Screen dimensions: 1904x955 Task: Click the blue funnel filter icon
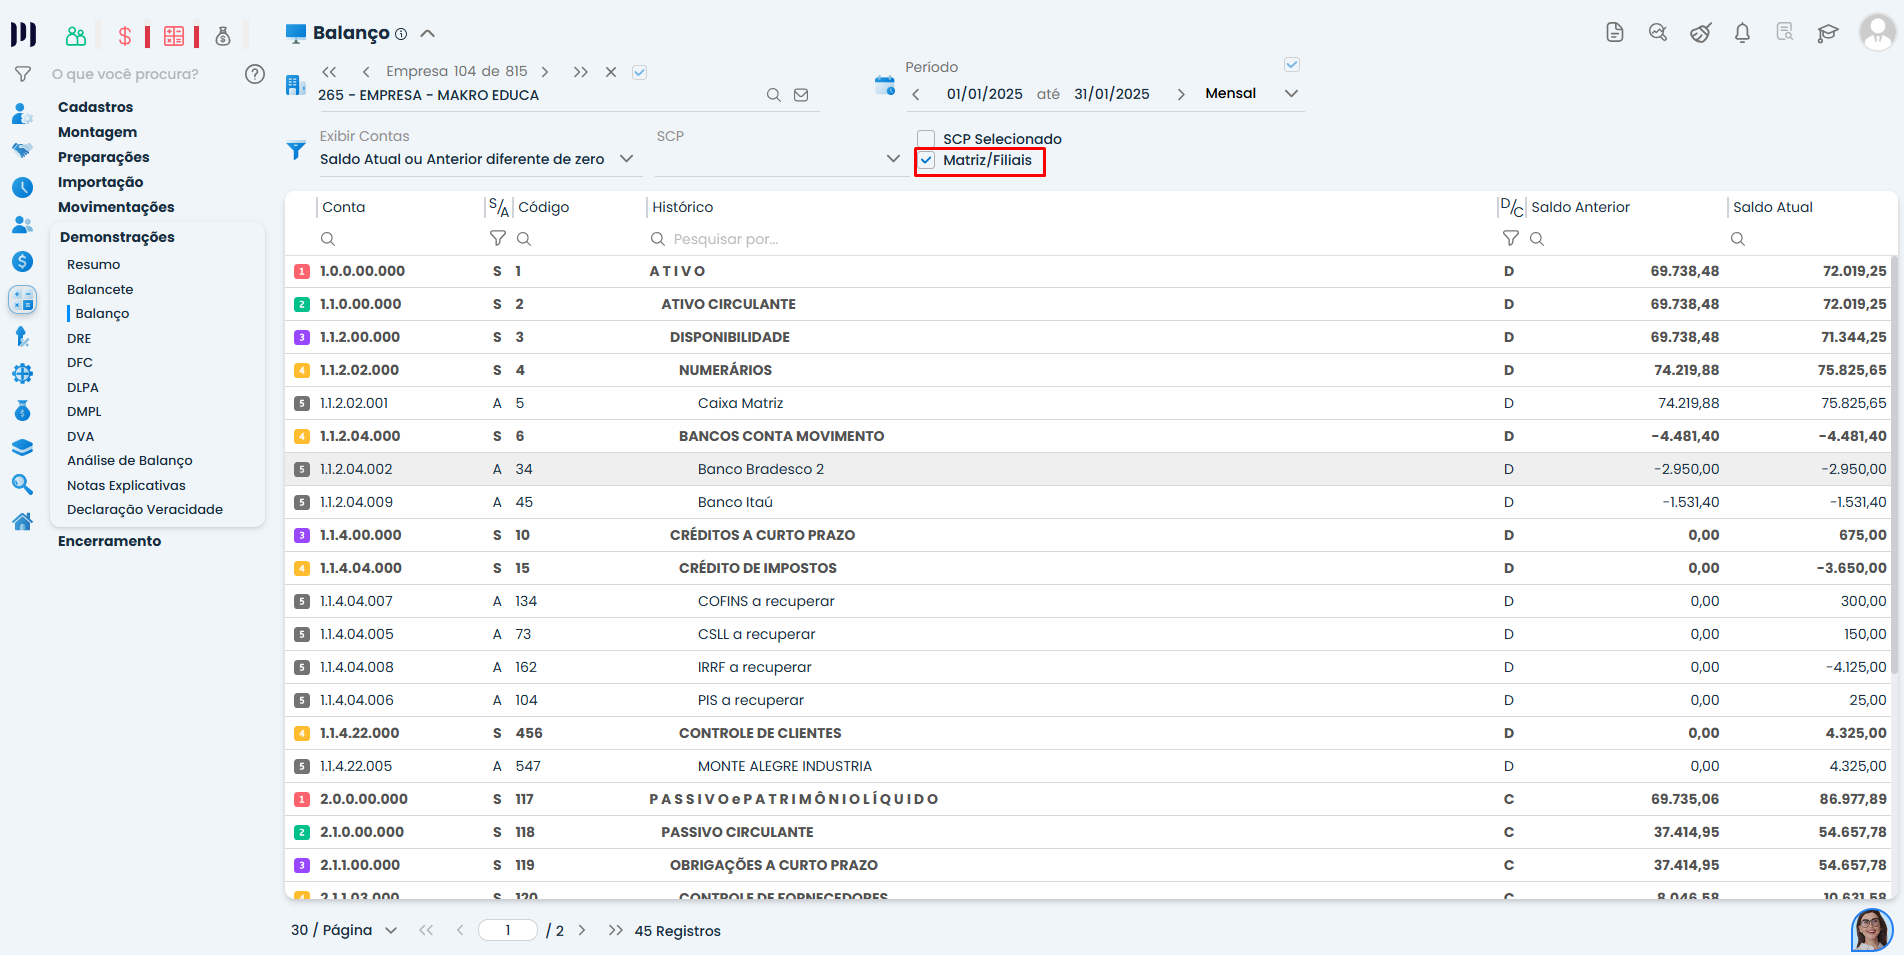tap(296, 151)
